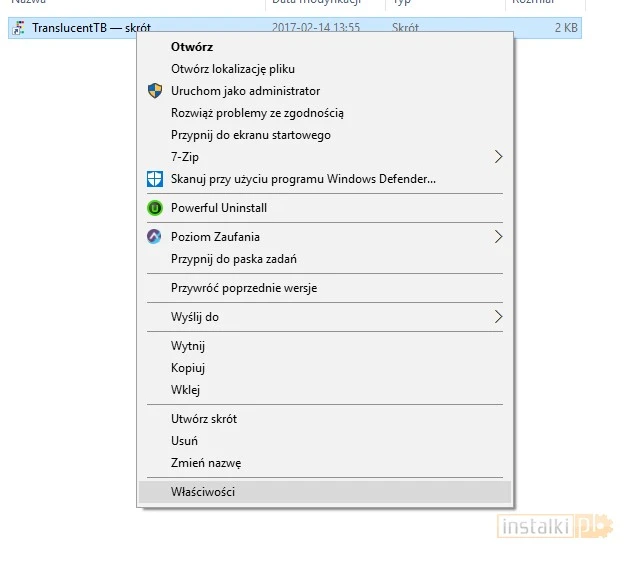
Task: Click the UAC shield icon beside Uruchom jako administrator
Action: [154, 91]
